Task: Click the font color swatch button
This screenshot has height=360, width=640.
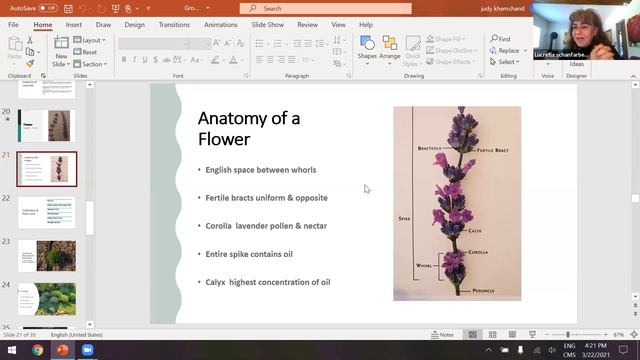Action: click(x=233, y=60)
